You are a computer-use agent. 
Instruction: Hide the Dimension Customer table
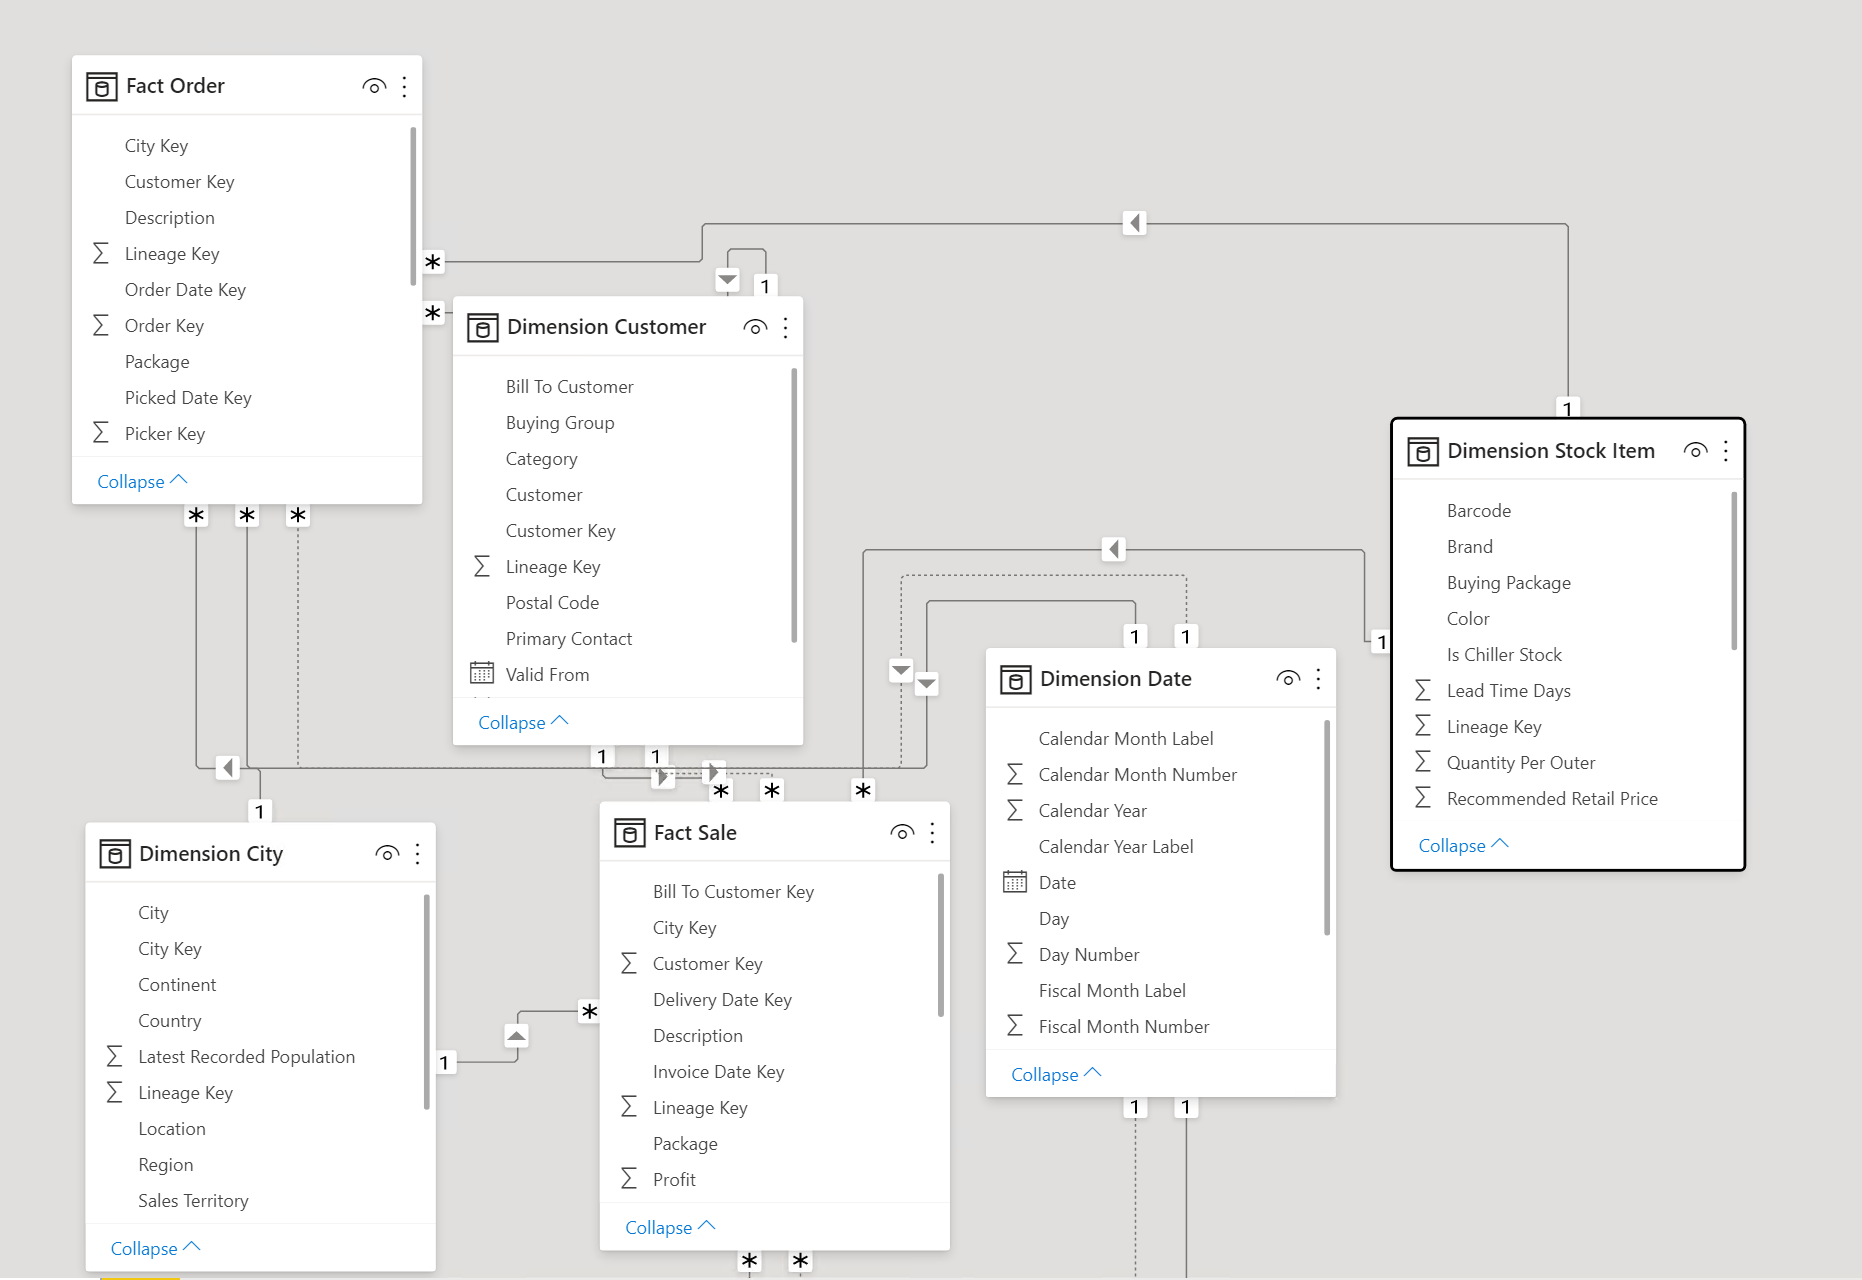(755, 327)
